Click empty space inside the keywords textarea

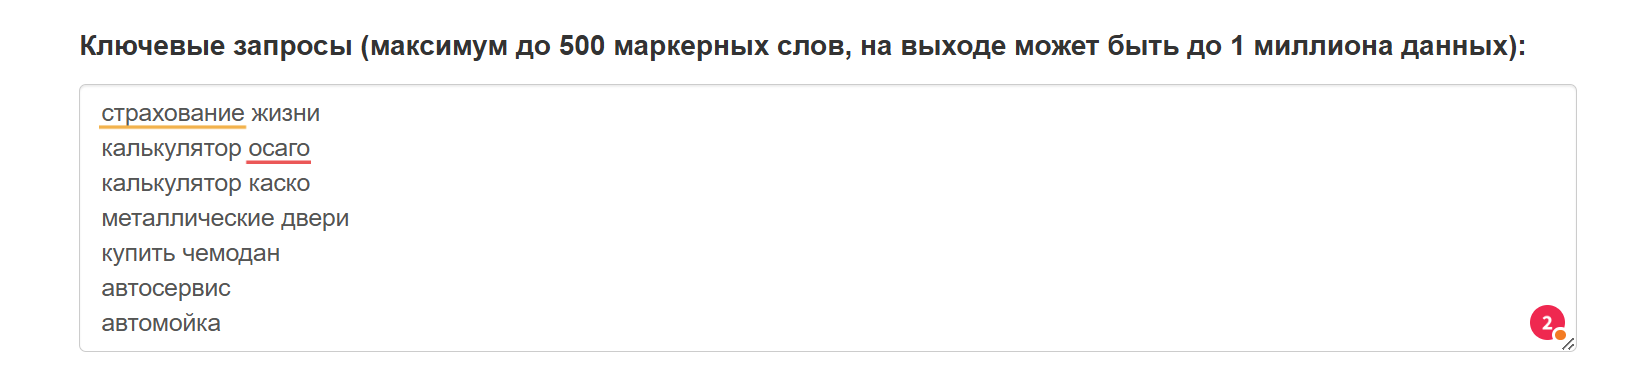[900, 220]
